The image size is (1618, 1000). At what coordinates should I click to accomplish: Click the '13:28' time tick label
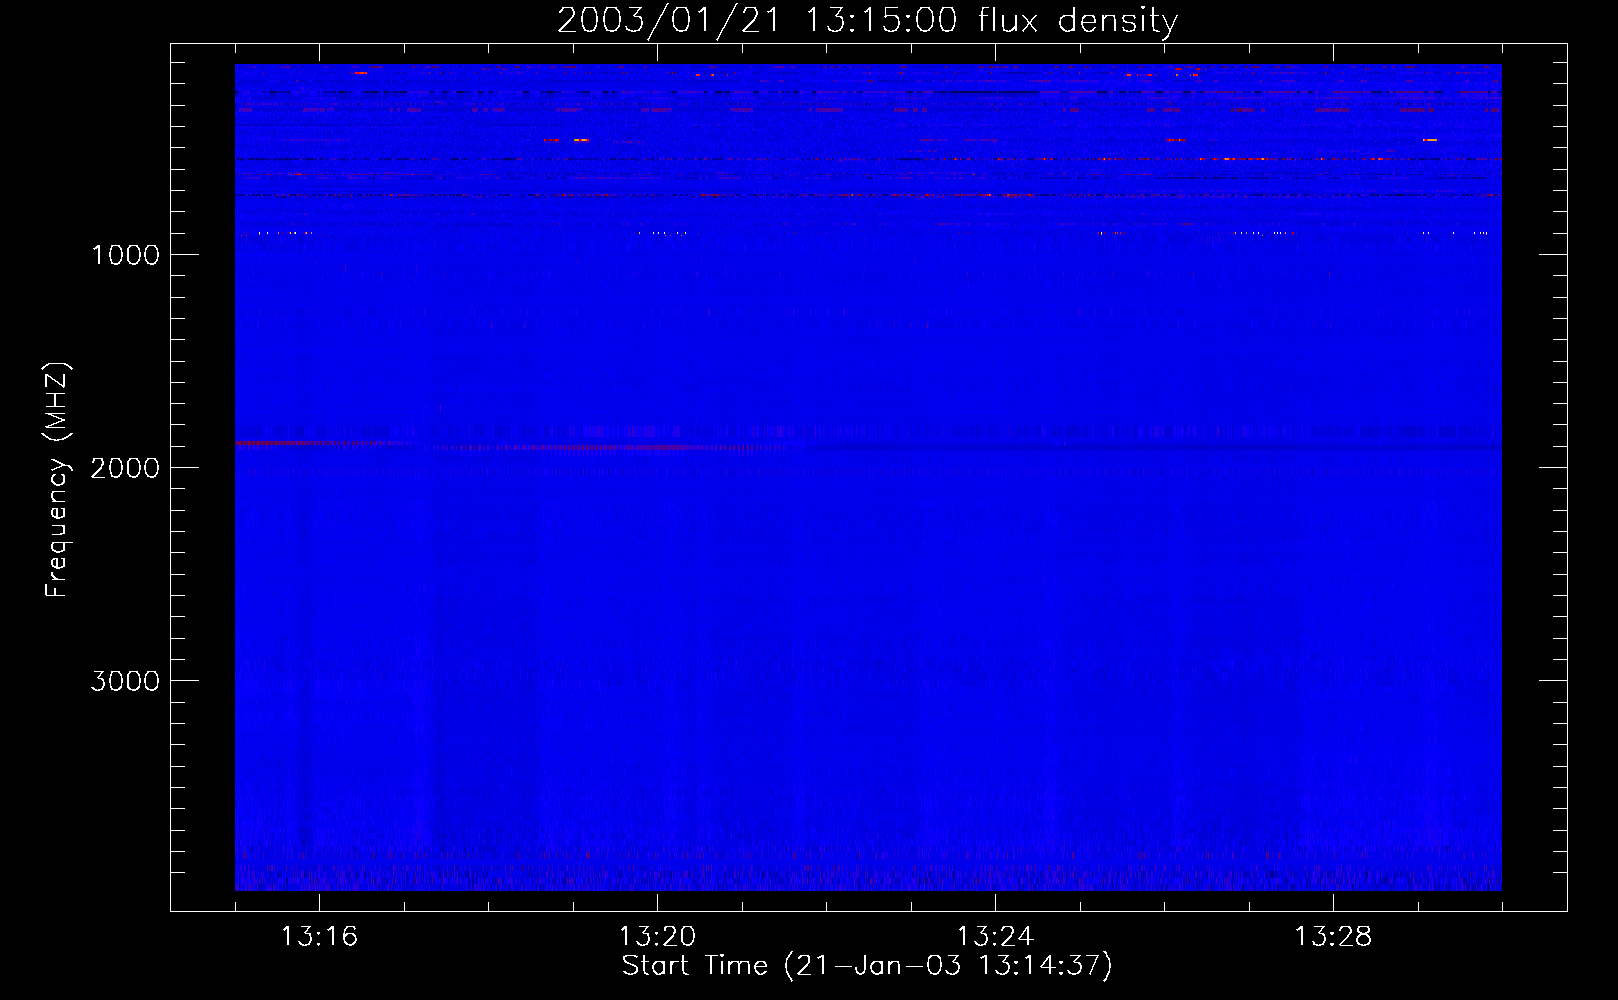pyautogui.click(x=1333, y=936)
